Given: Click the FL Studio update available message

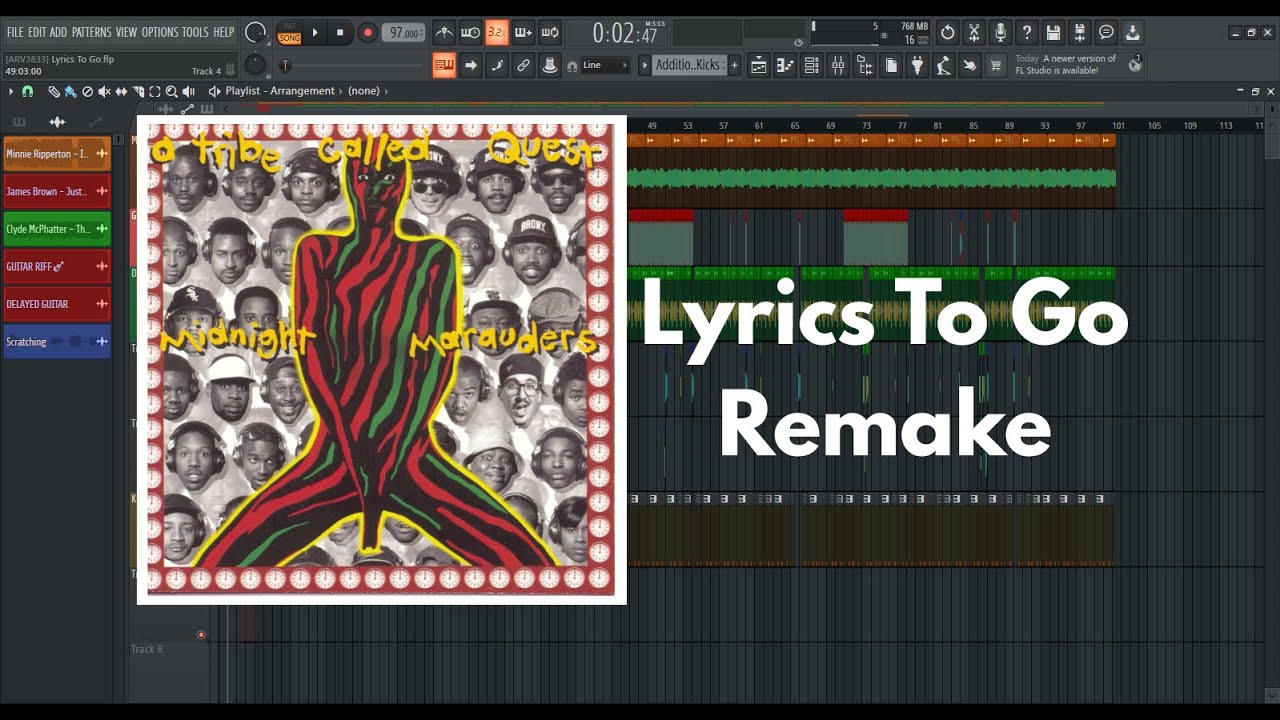Looking at the screenshot, I should pyautogui.click(x=1066, y=65).
